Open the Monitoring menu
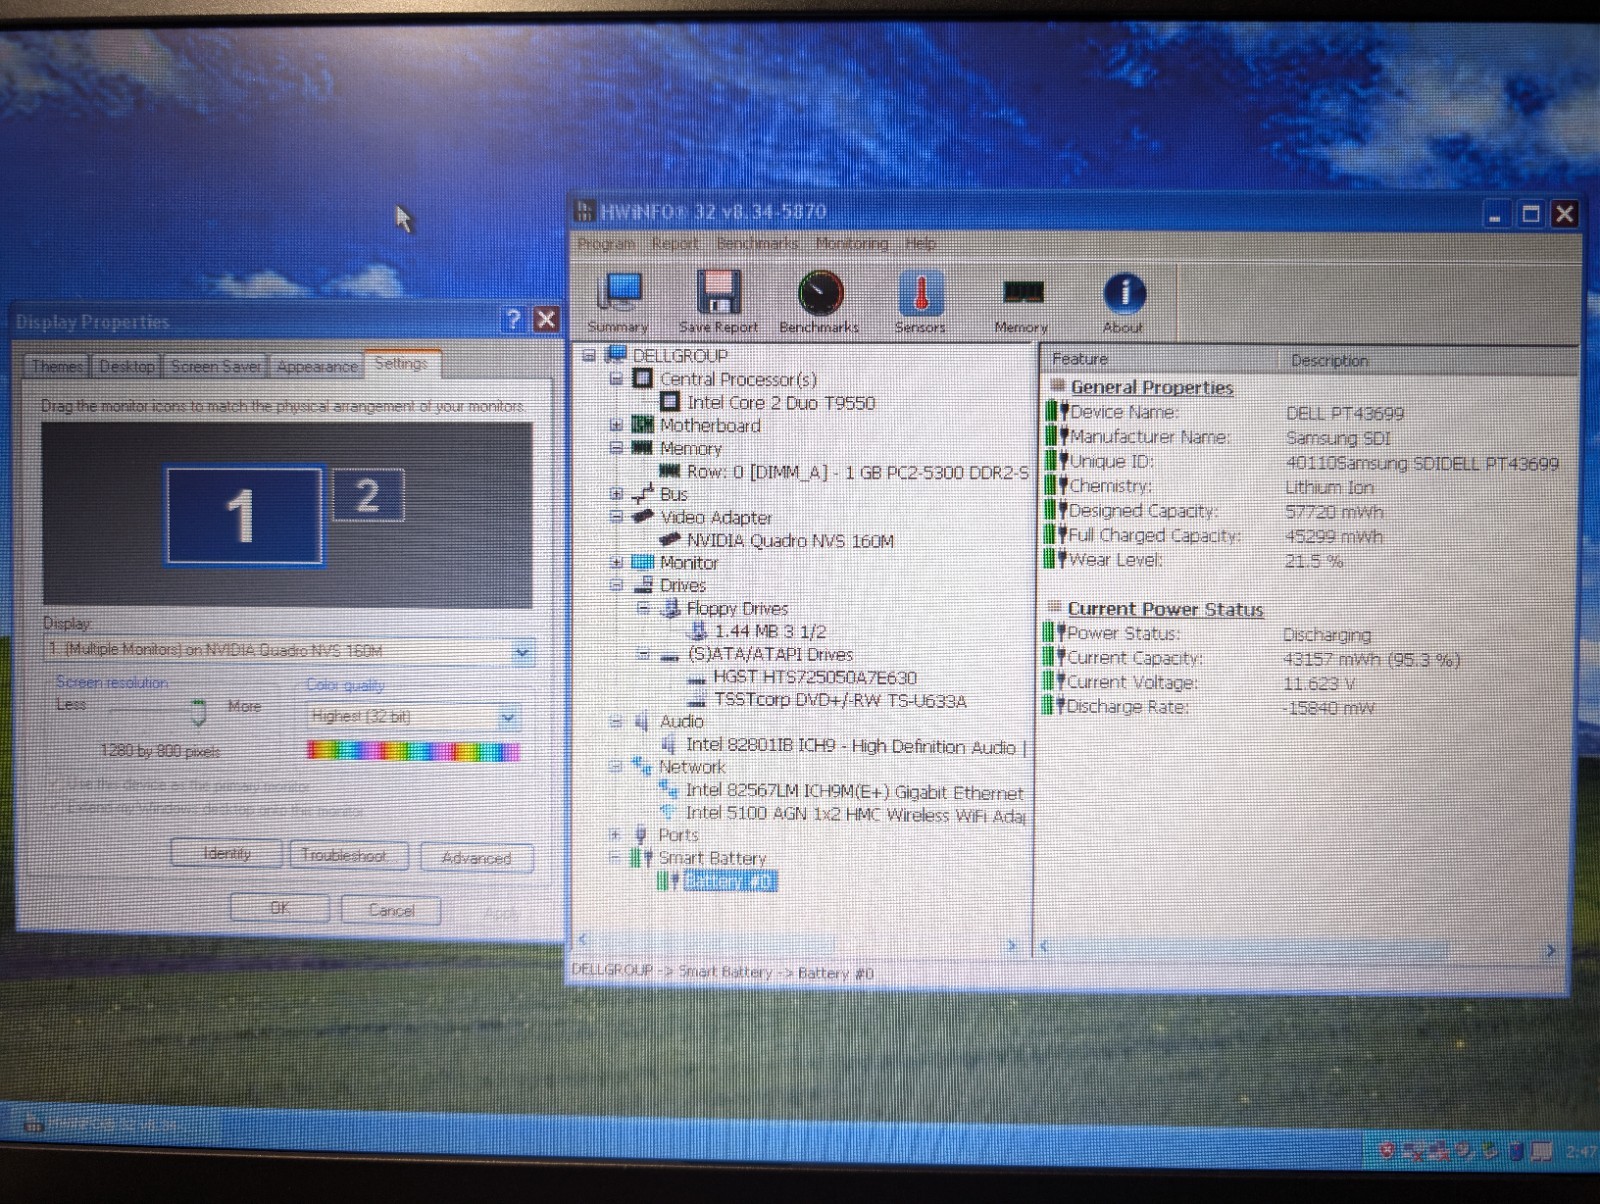This screenshot has width=1600, height=1204. click(x=851, y=243)
